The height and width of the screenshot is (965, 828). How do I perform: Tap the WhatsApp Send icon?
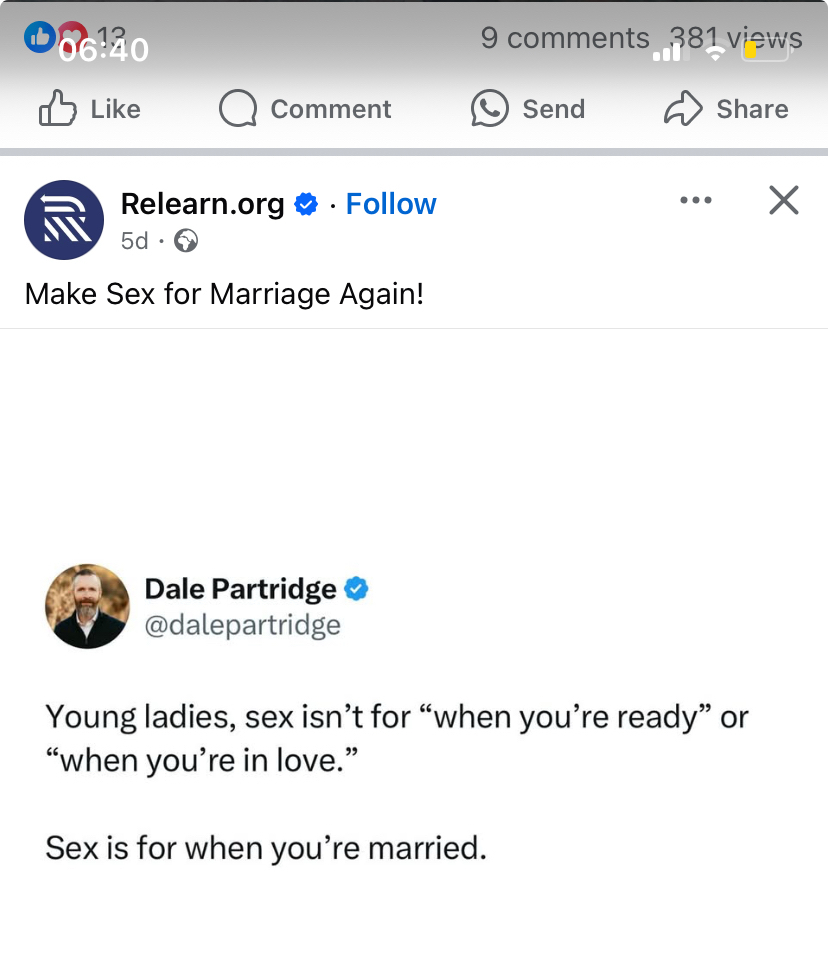[x=489, y=108]
